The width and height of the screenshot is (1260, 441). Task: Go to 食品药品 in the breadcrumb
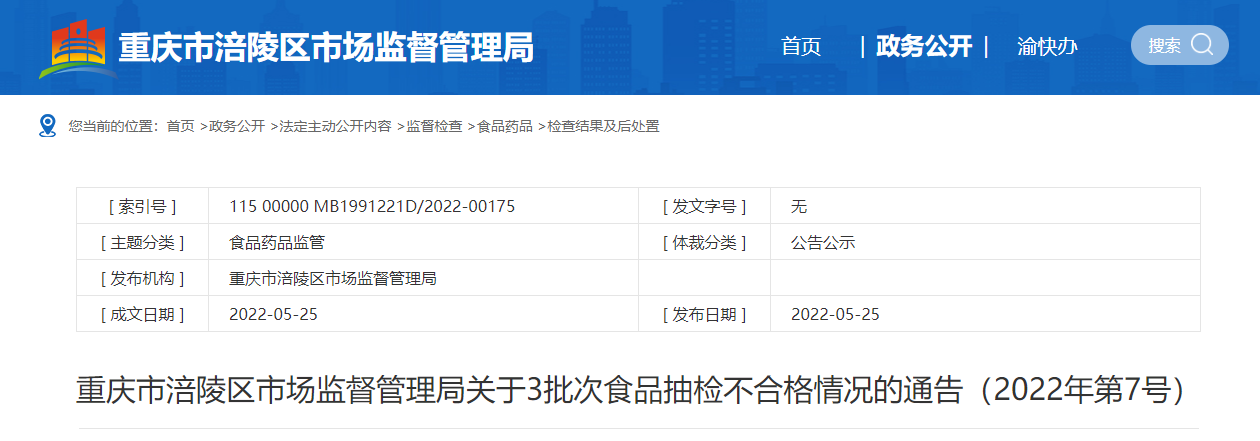point(505,126)
